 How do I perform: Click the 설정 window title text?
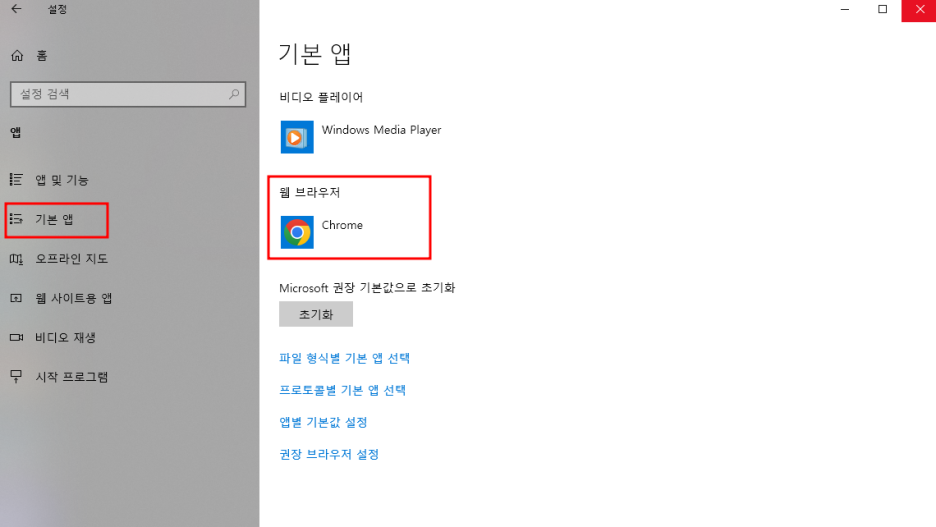point(57,10)
